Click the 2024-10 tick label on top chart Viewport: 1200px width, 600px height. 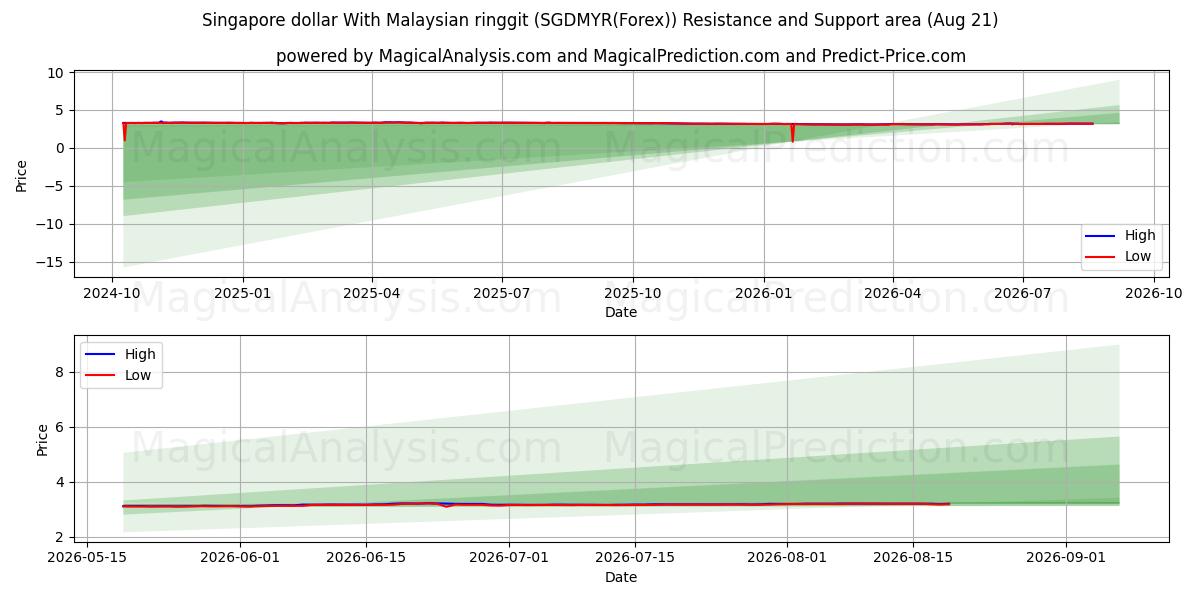click(112, 293)
